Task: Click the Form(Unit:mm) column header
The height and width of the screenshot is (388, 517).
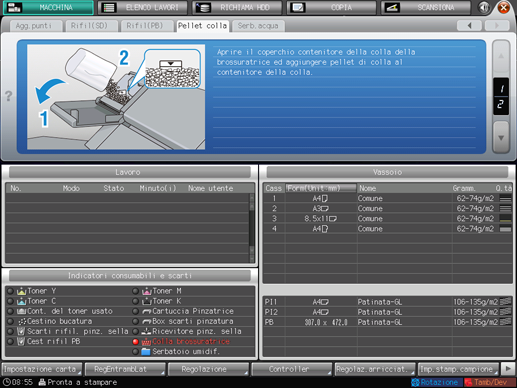Action: pyautogui.click(x=321, y=188)
